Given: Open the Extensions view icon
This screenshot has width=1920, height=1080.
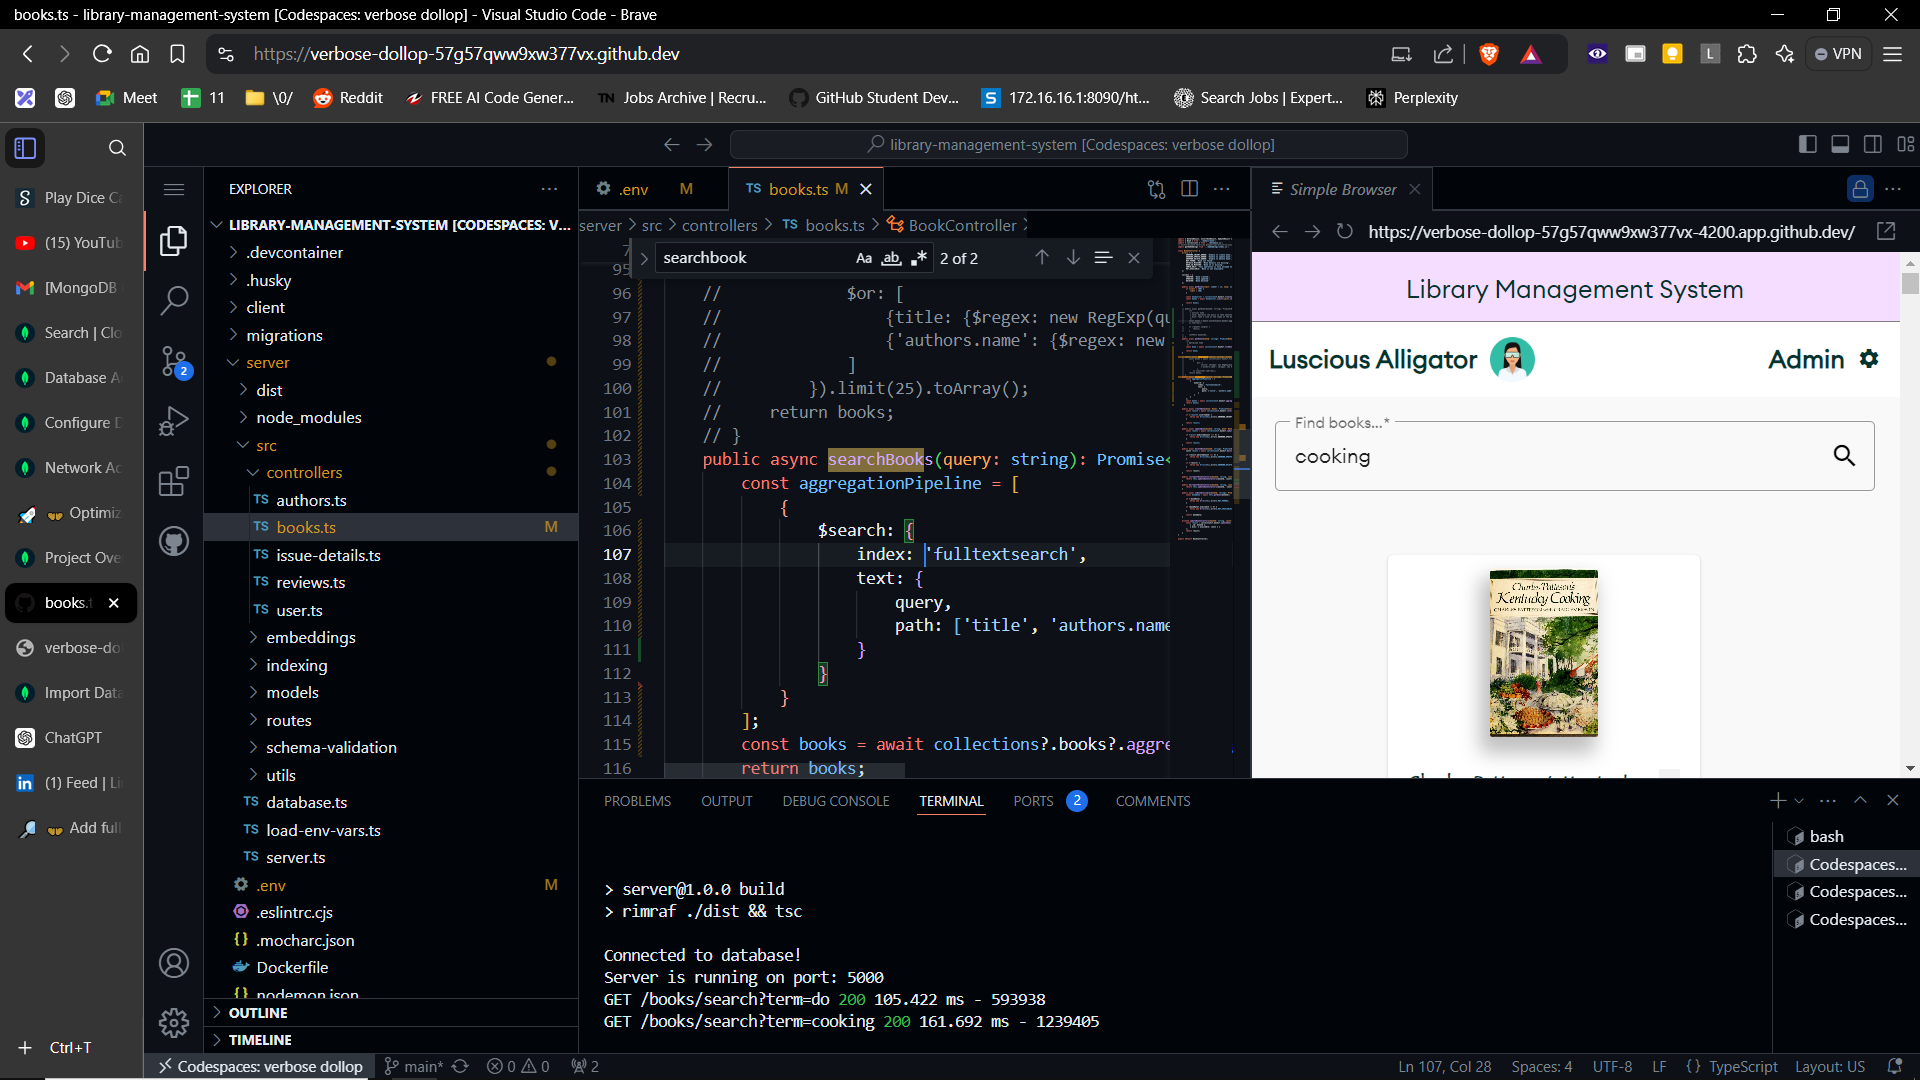Looking at the screenshot, I should pos(174,481).
